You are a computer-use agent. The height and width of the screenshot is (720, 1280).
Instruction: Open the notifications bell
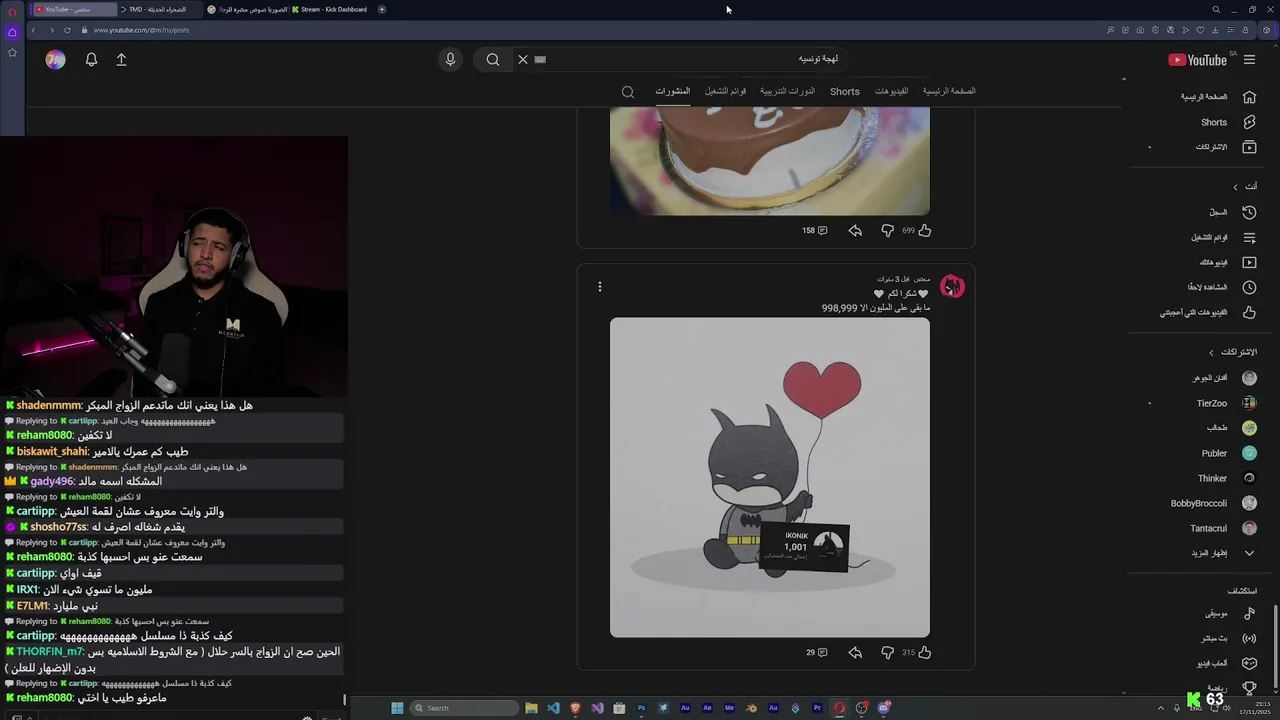pos(91,60)
